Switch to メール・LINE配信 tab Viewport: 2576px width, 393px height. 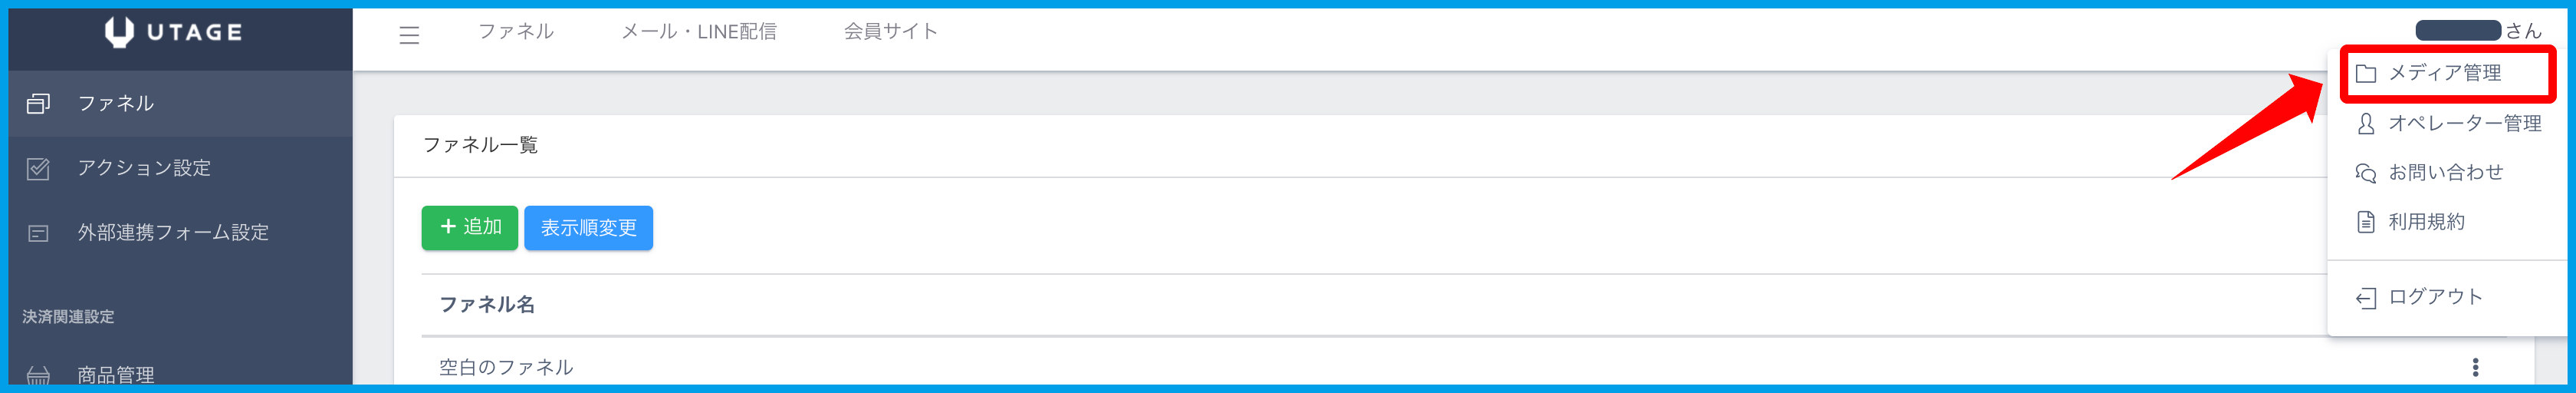(x=698, y=32)
